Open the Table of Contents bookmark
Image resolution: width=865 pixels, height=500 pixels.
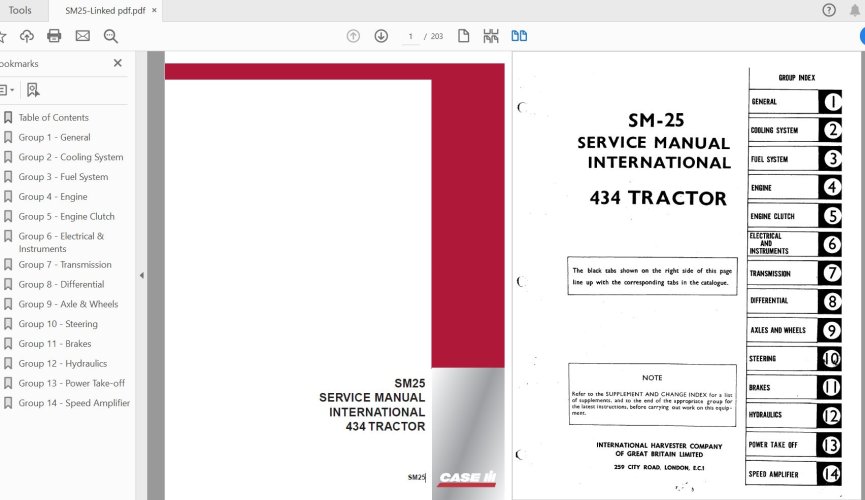[x=53, y=118]
